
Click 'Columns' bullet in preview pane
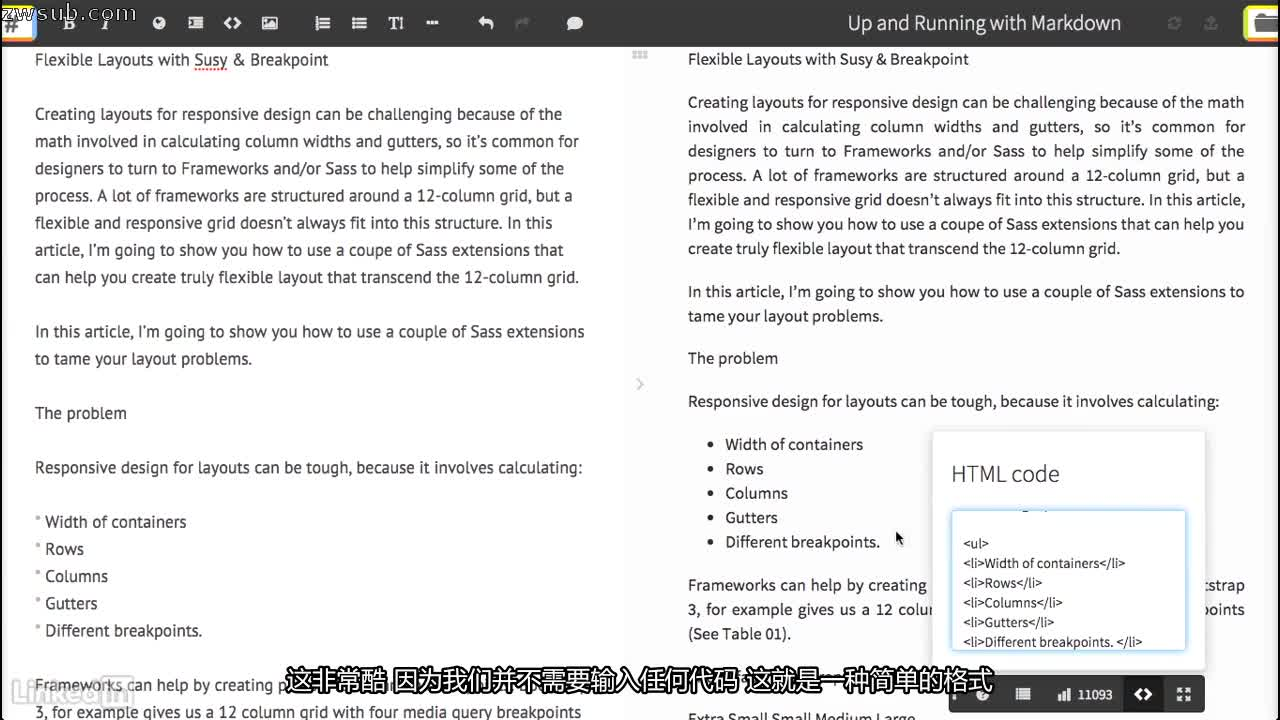click(x=756, y=493)
